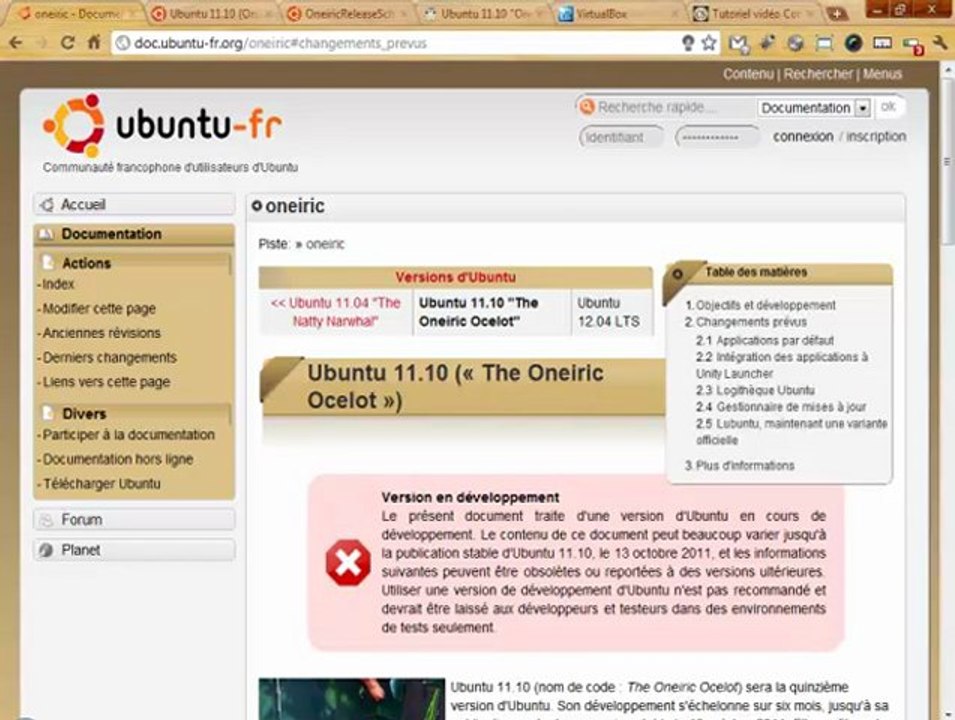Click the connexion link
This screenshot has width=955, height=720.
803,136
